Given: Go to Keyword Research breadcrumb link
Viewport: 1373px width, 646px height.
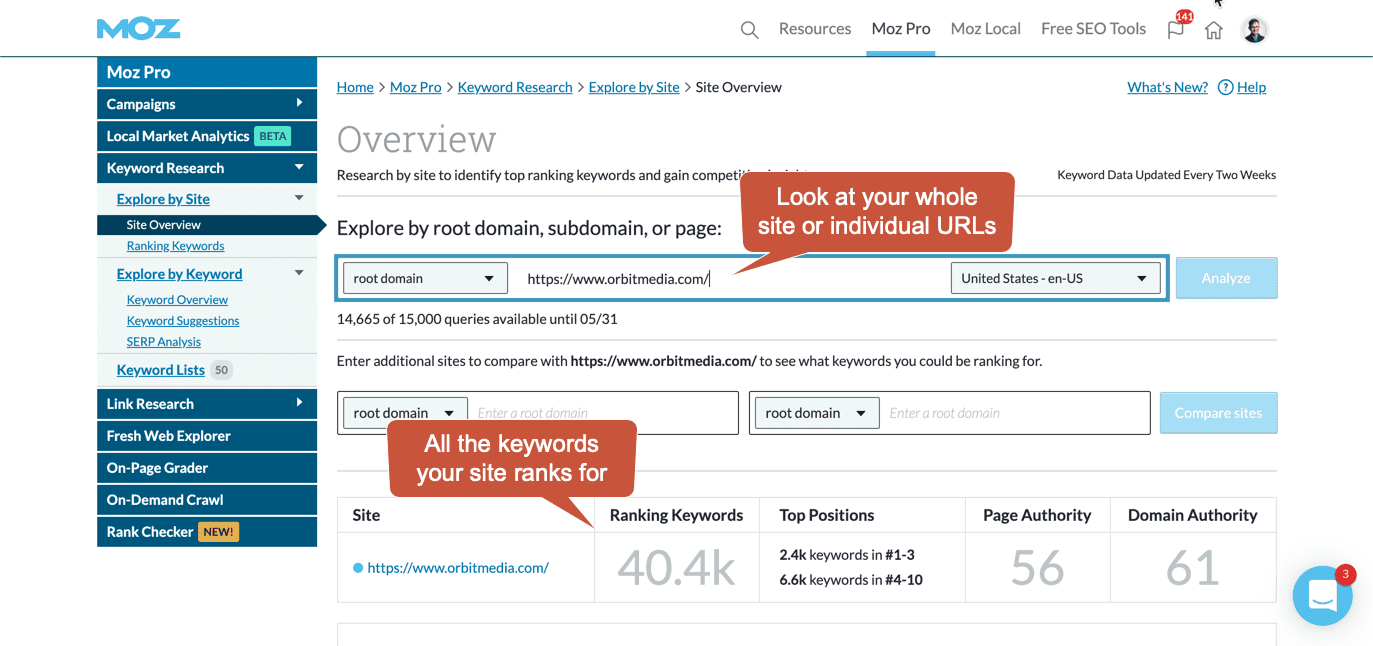Looking at the screenshot, I should [x=515, y=87].
